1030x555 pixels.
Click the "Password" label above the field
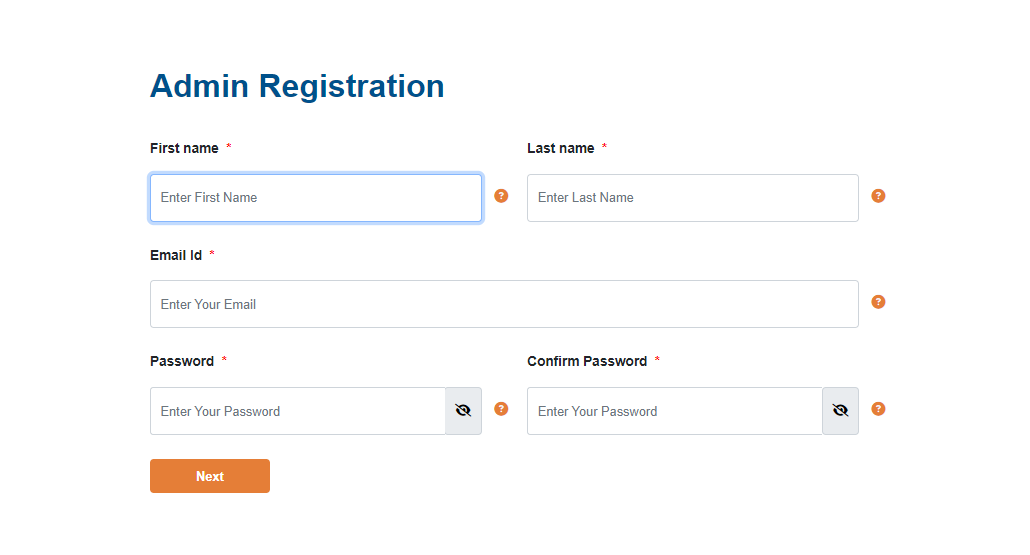[x=182, y=361]
